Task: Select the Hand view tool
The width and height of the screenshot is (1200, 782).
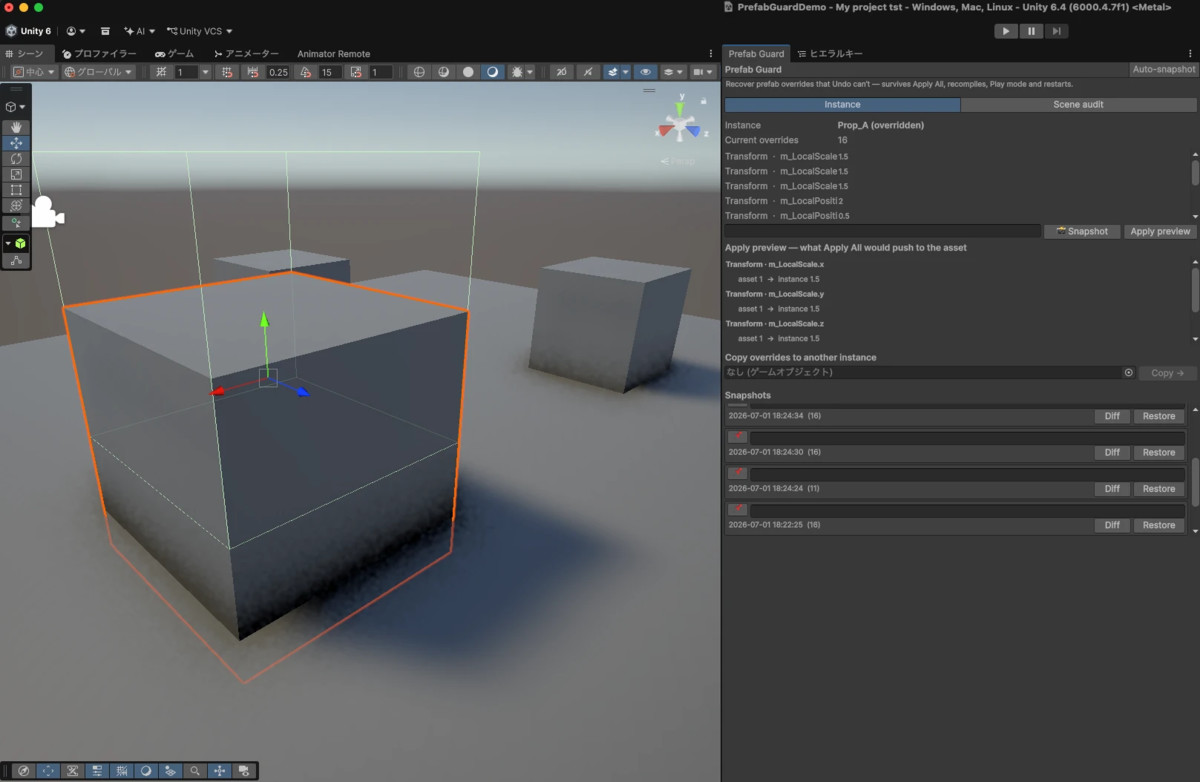Action: pos(16,127)
